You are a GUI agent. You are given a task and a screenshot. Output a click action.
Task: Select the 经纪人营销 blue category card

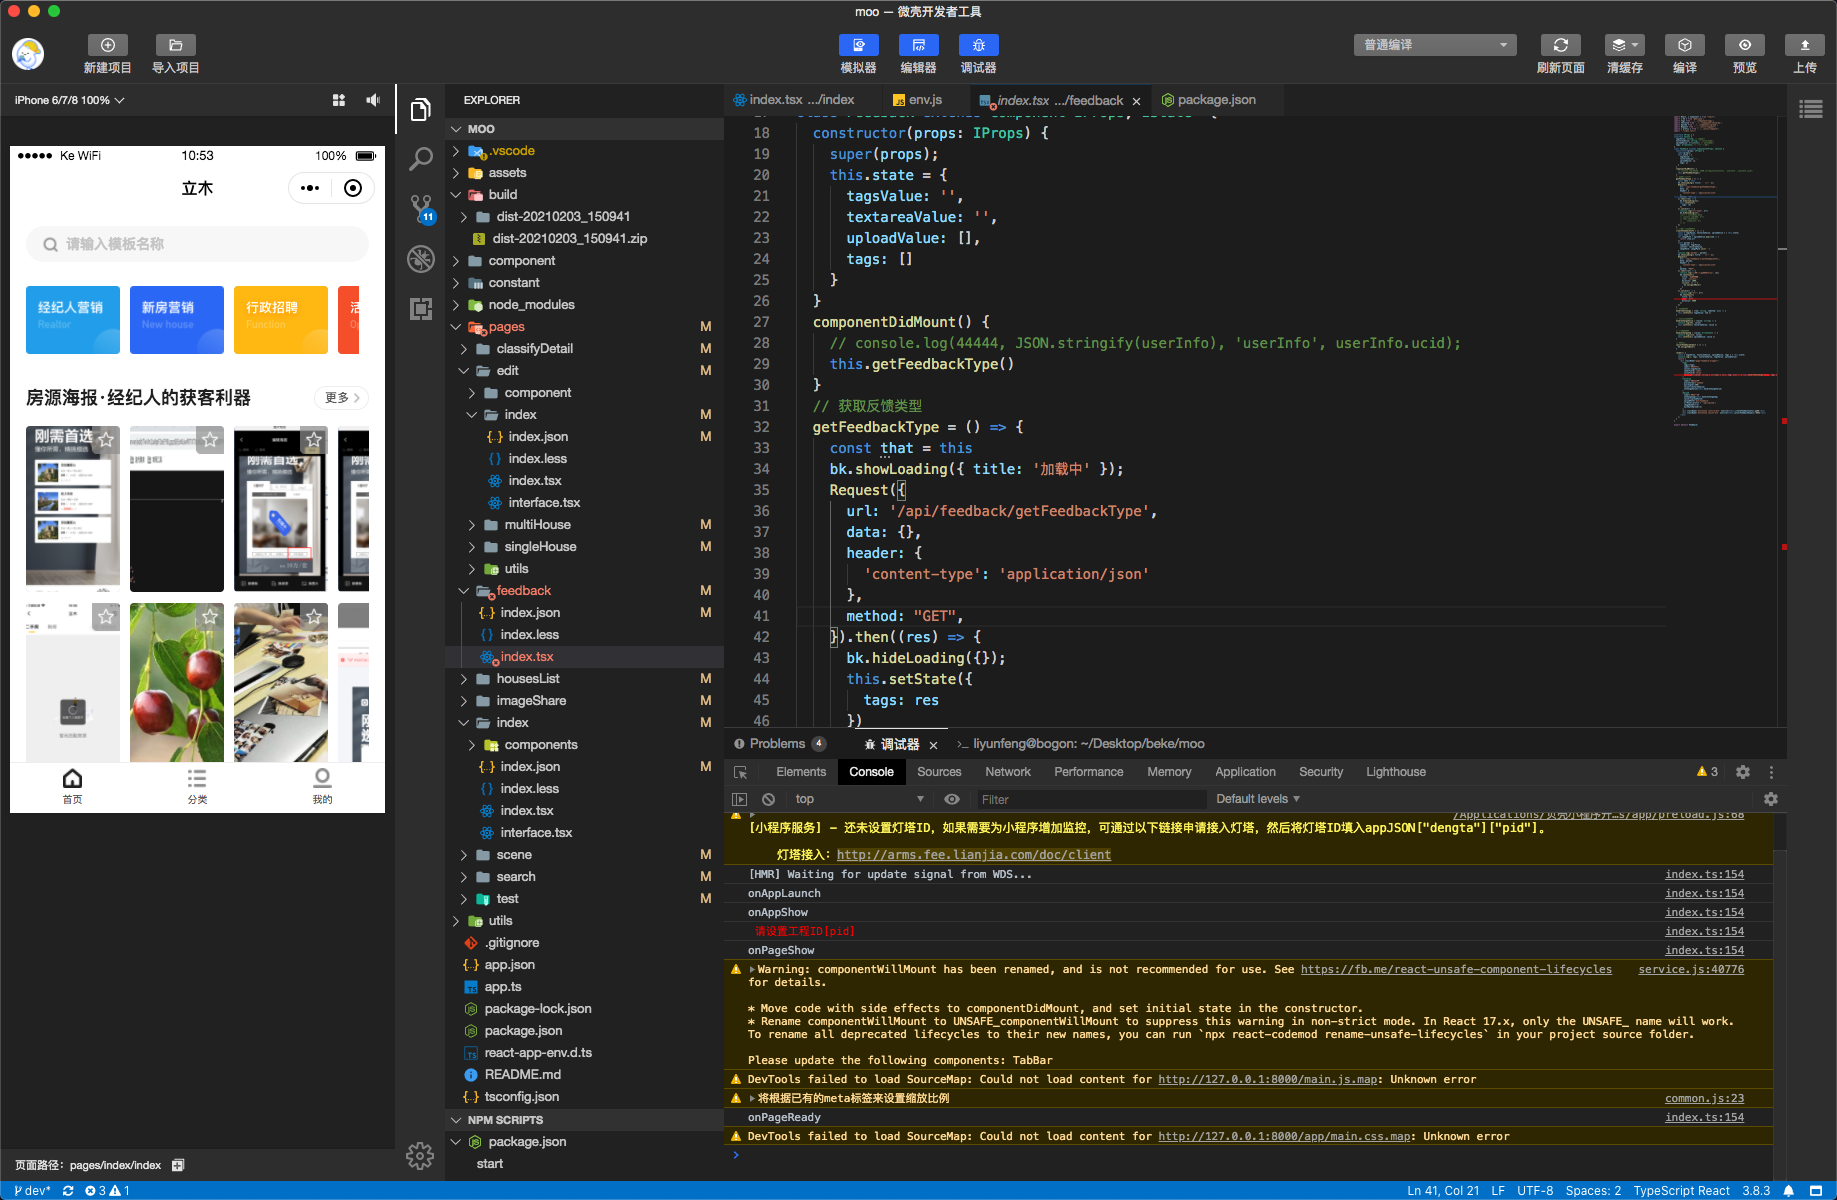pos(73,320)
